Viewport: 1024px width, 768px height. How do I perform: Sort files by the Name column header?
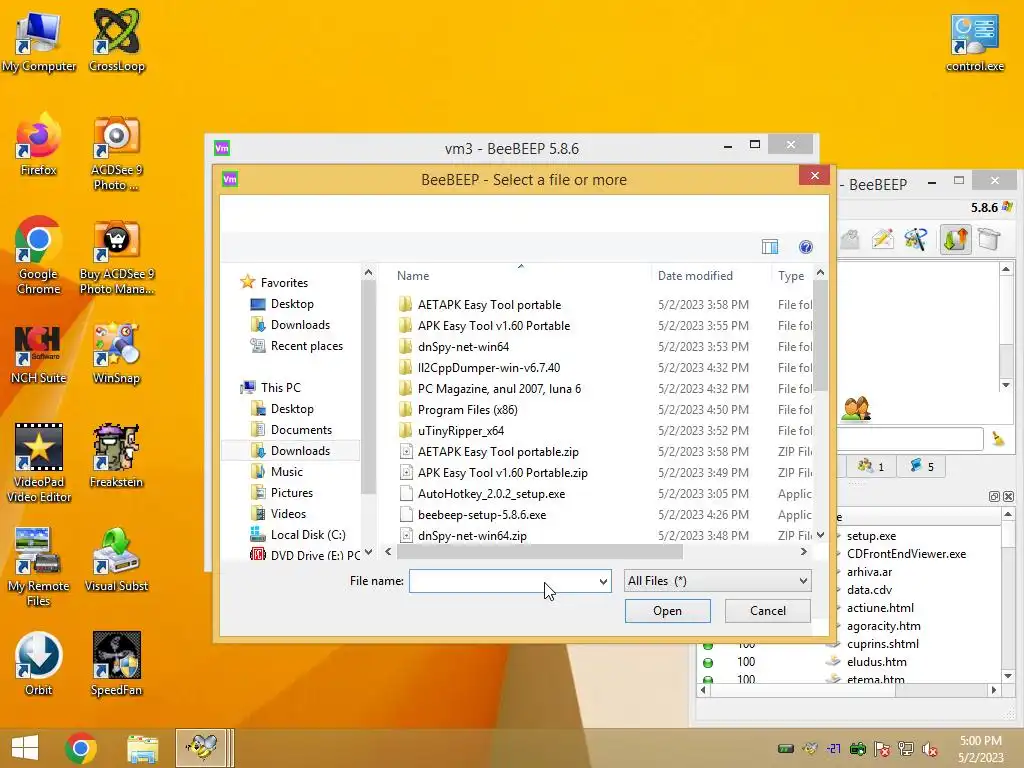413,276
